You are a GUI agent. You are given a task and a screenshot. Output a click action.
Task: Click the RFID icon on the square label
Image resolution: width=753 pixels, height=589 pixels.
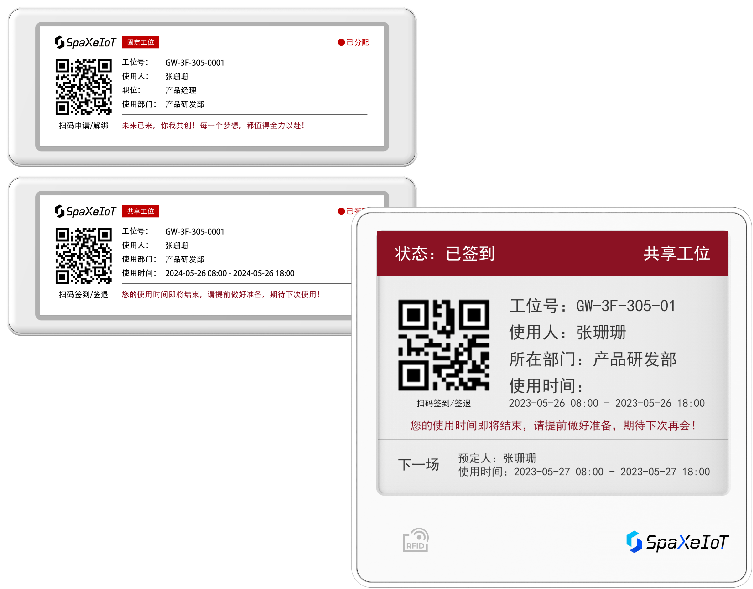tap(416, 540)
